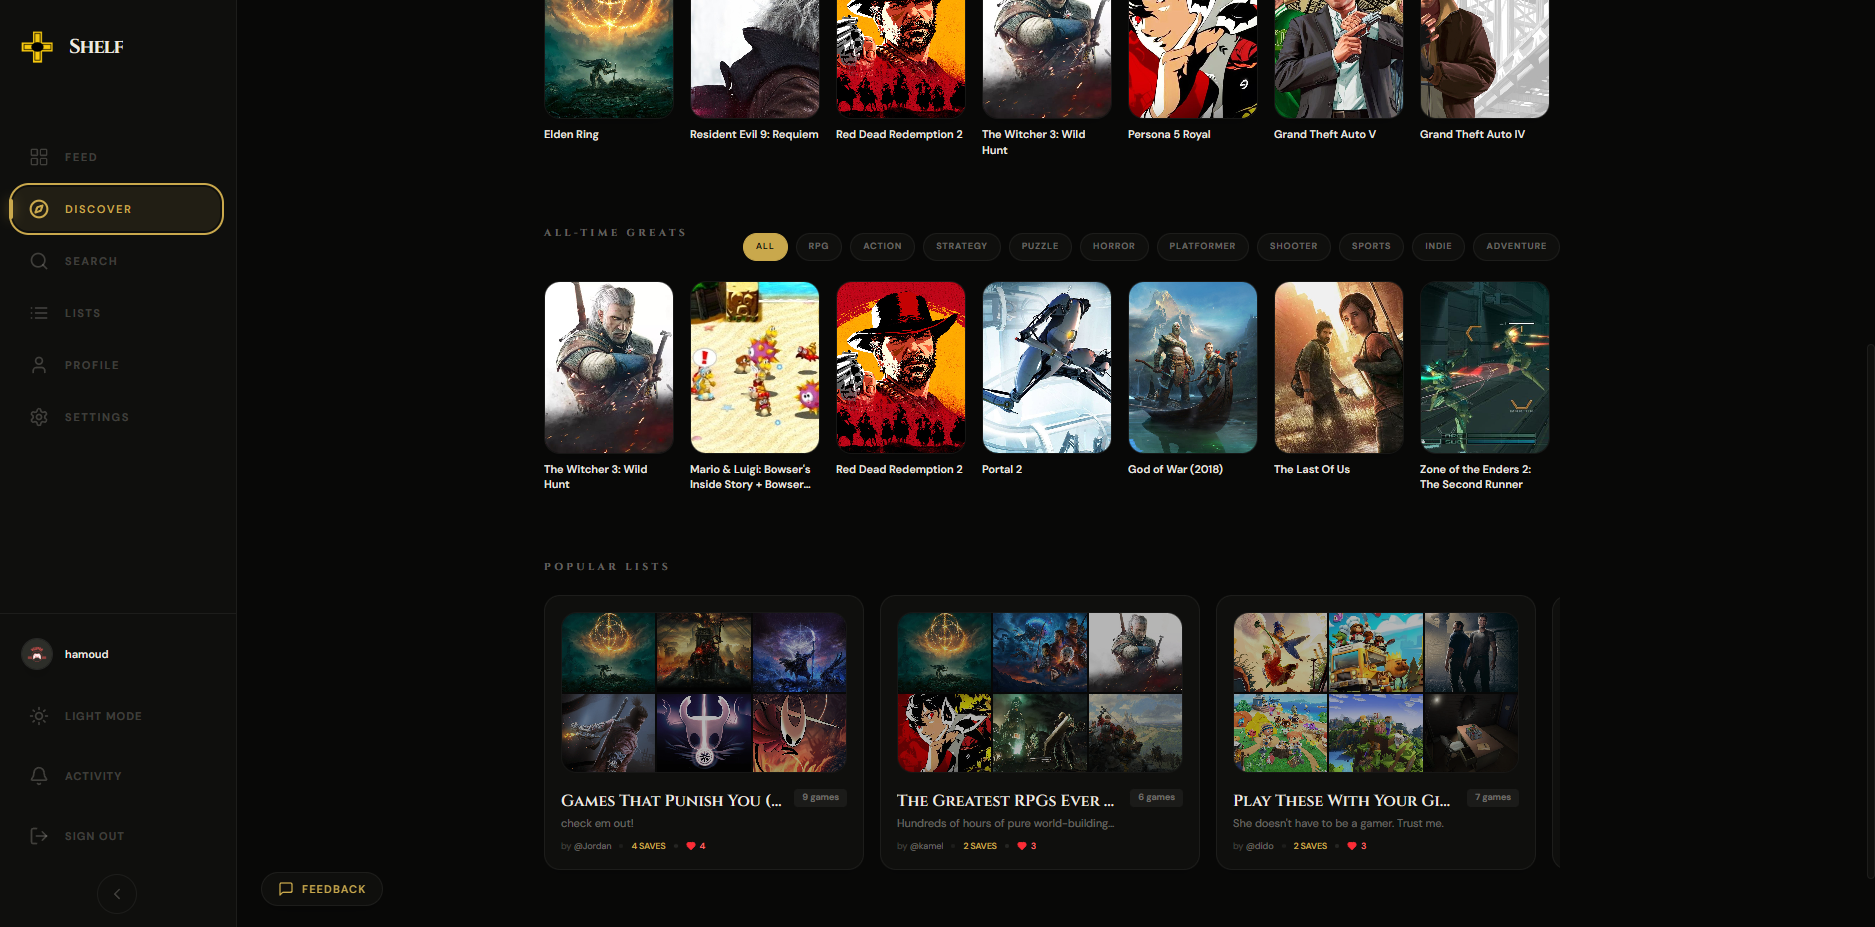
Task: Open the Grand Theft Auto IV cover
Action: tap(1485, 59)
